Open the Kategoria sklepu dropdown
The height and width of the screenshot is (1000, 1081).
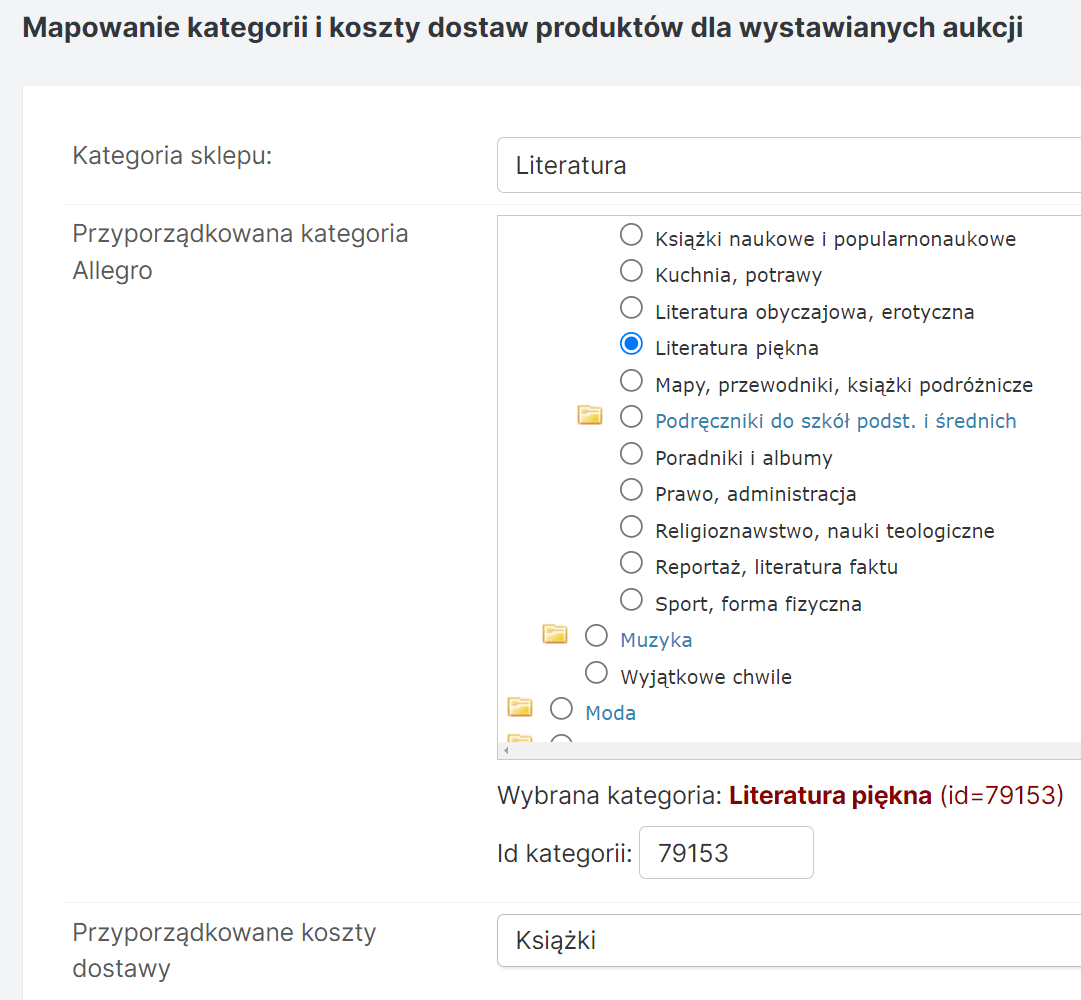click(788, 165)
